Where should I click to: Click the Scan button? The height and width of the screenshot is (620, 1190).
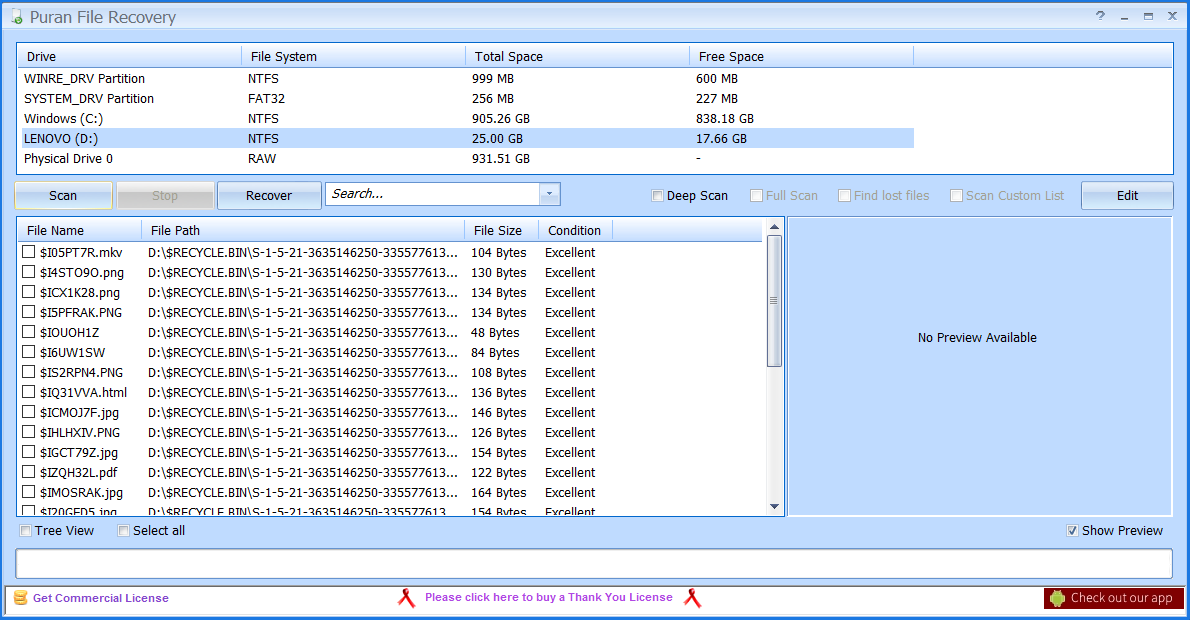point(63,195)
